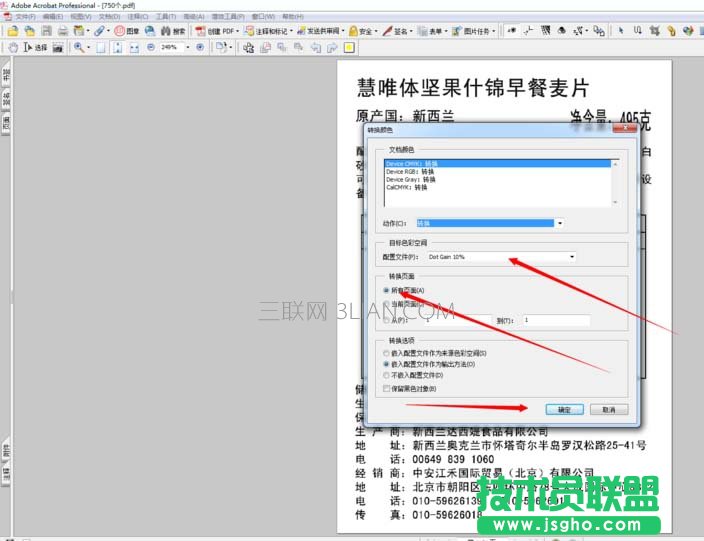This screenshot has width=704, height=541.
Task: Select Device Gray row in document colors list
Action: (497, 179)
